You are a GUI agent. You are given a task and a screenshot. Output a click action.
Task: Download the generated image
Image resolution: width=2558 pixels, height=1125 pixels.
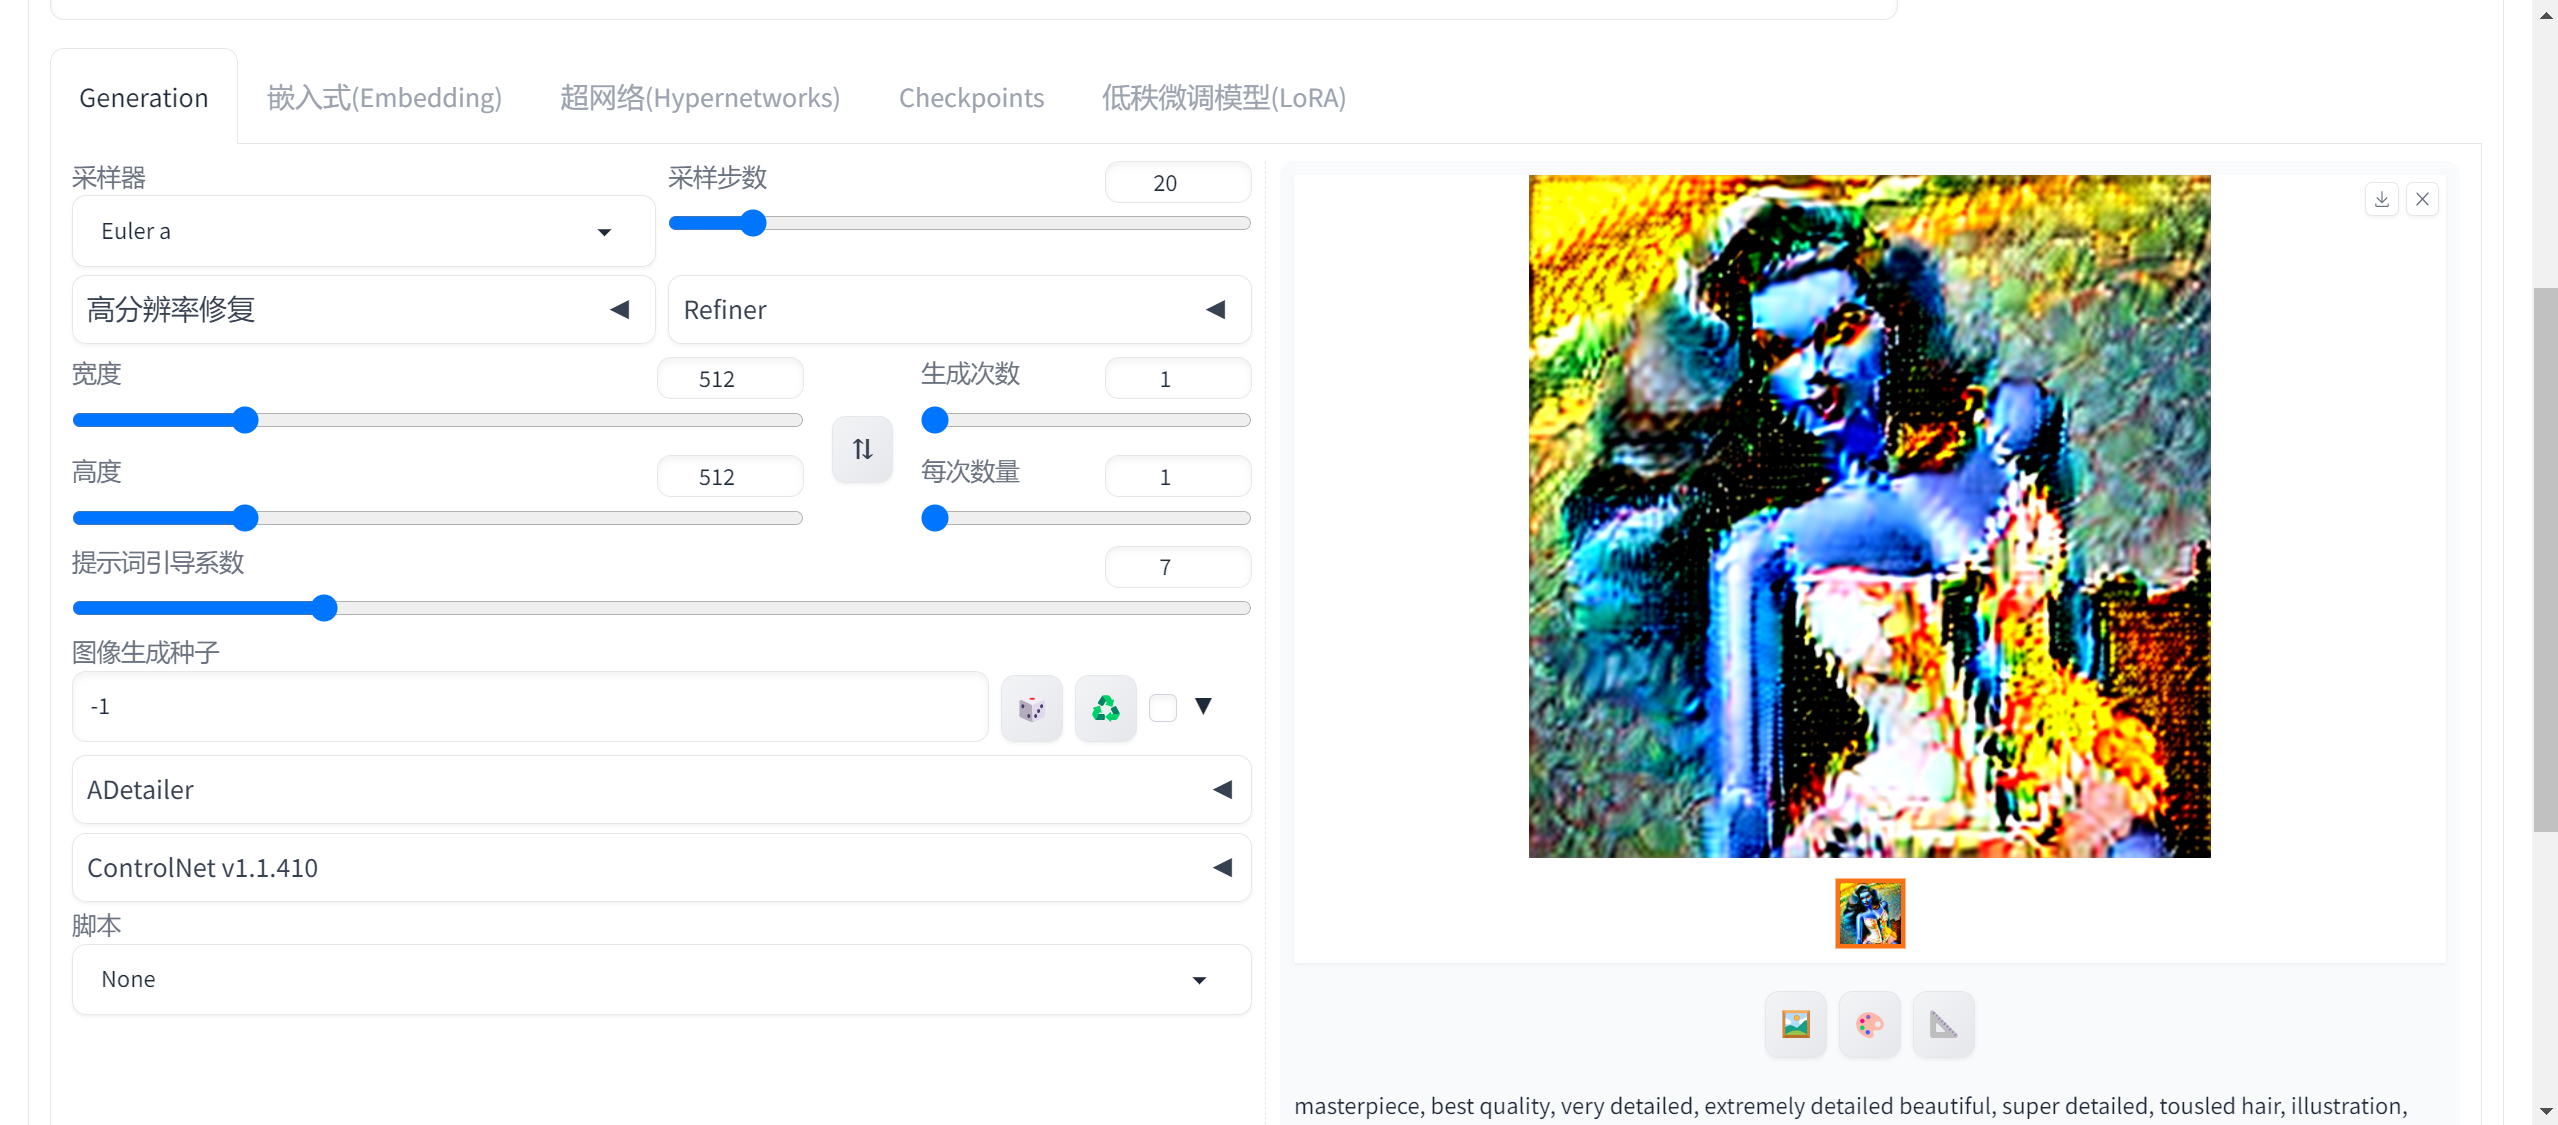point(2382,199)
